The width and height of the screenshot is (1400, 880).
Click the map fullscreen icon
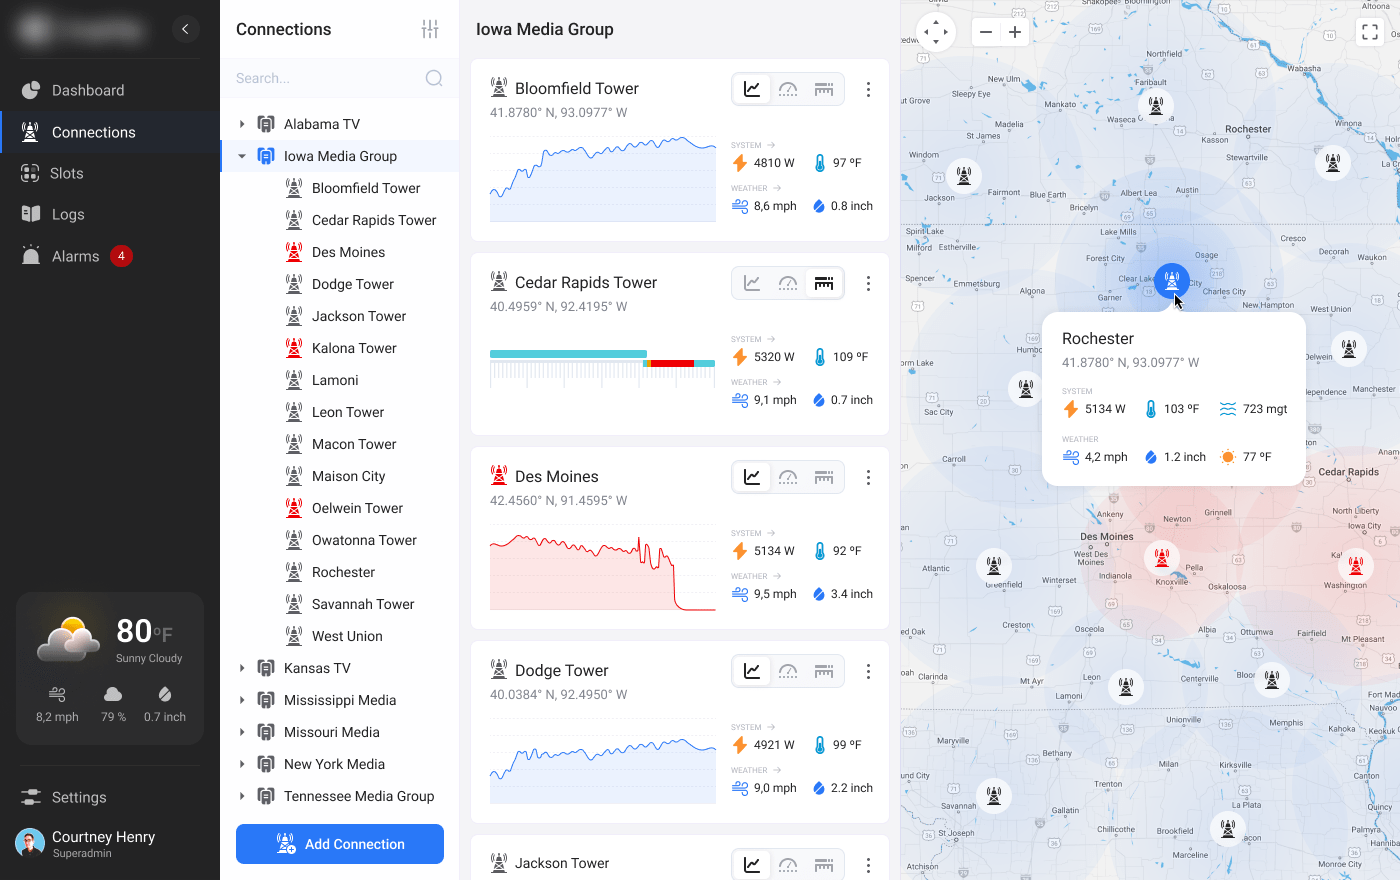[x=1370, y=32]
